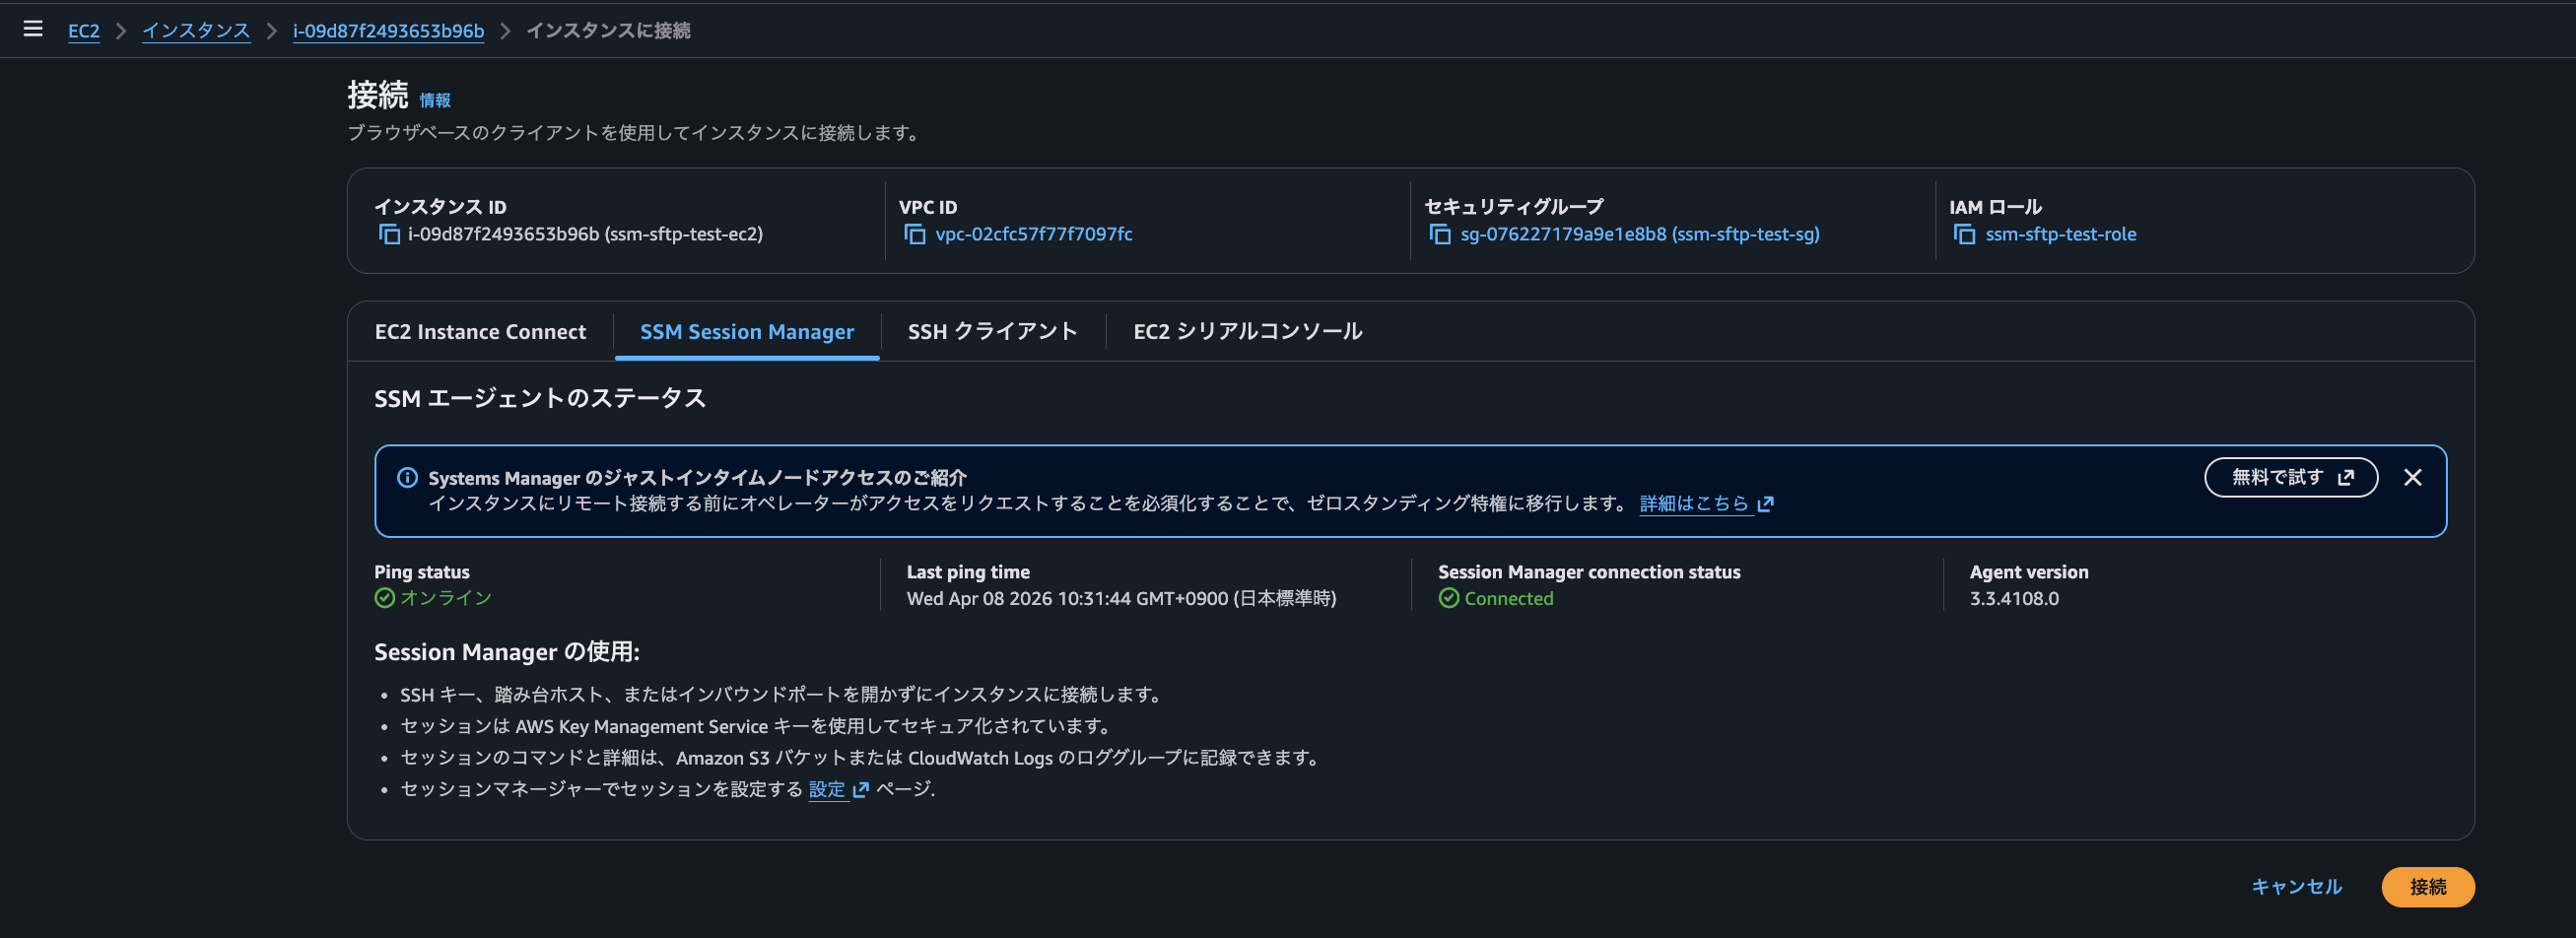2576x938 pixels.
Task: Open the 設定 page link
Action: [828, 789]
